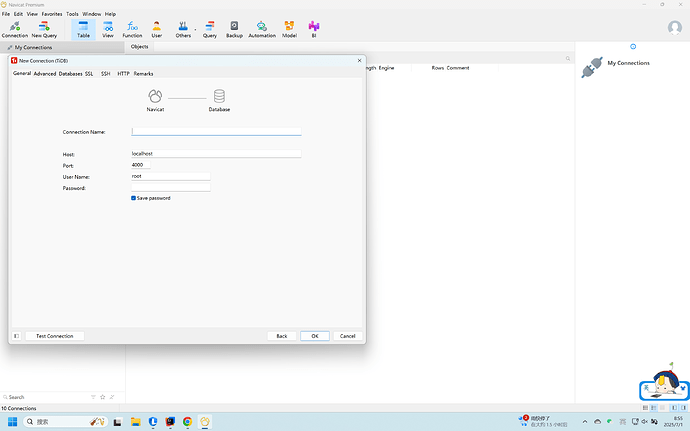
Task: Click the Host field containing localhost
Action: (216, 154)
